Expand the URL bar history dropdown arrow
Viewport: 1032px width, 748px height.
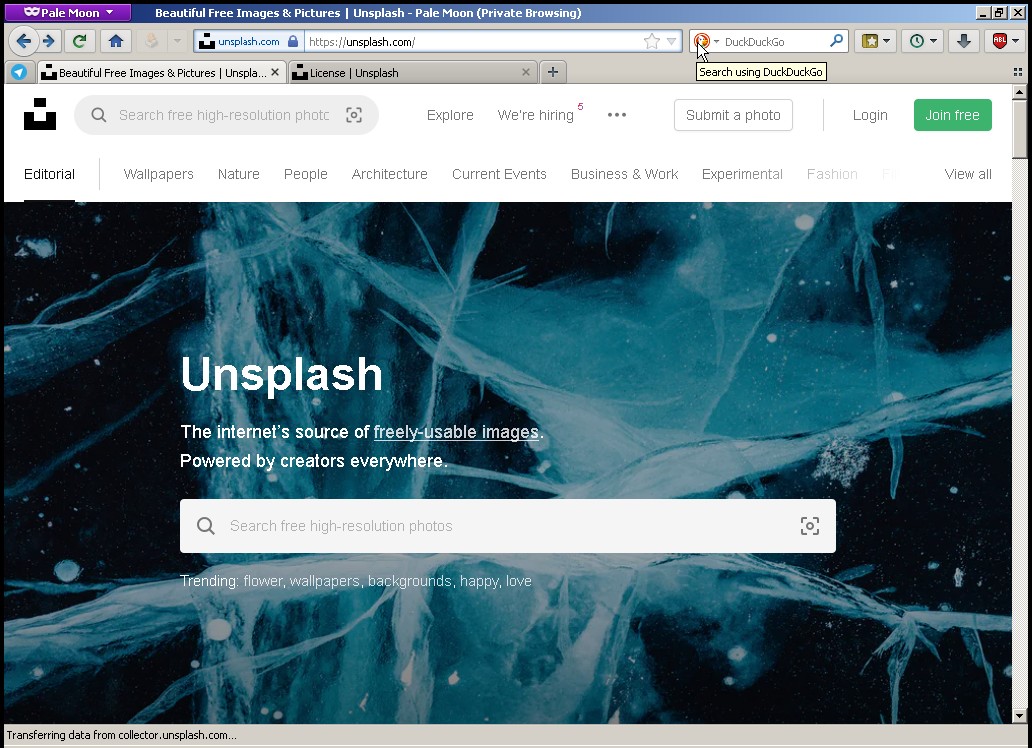click(x=671, y=41)
